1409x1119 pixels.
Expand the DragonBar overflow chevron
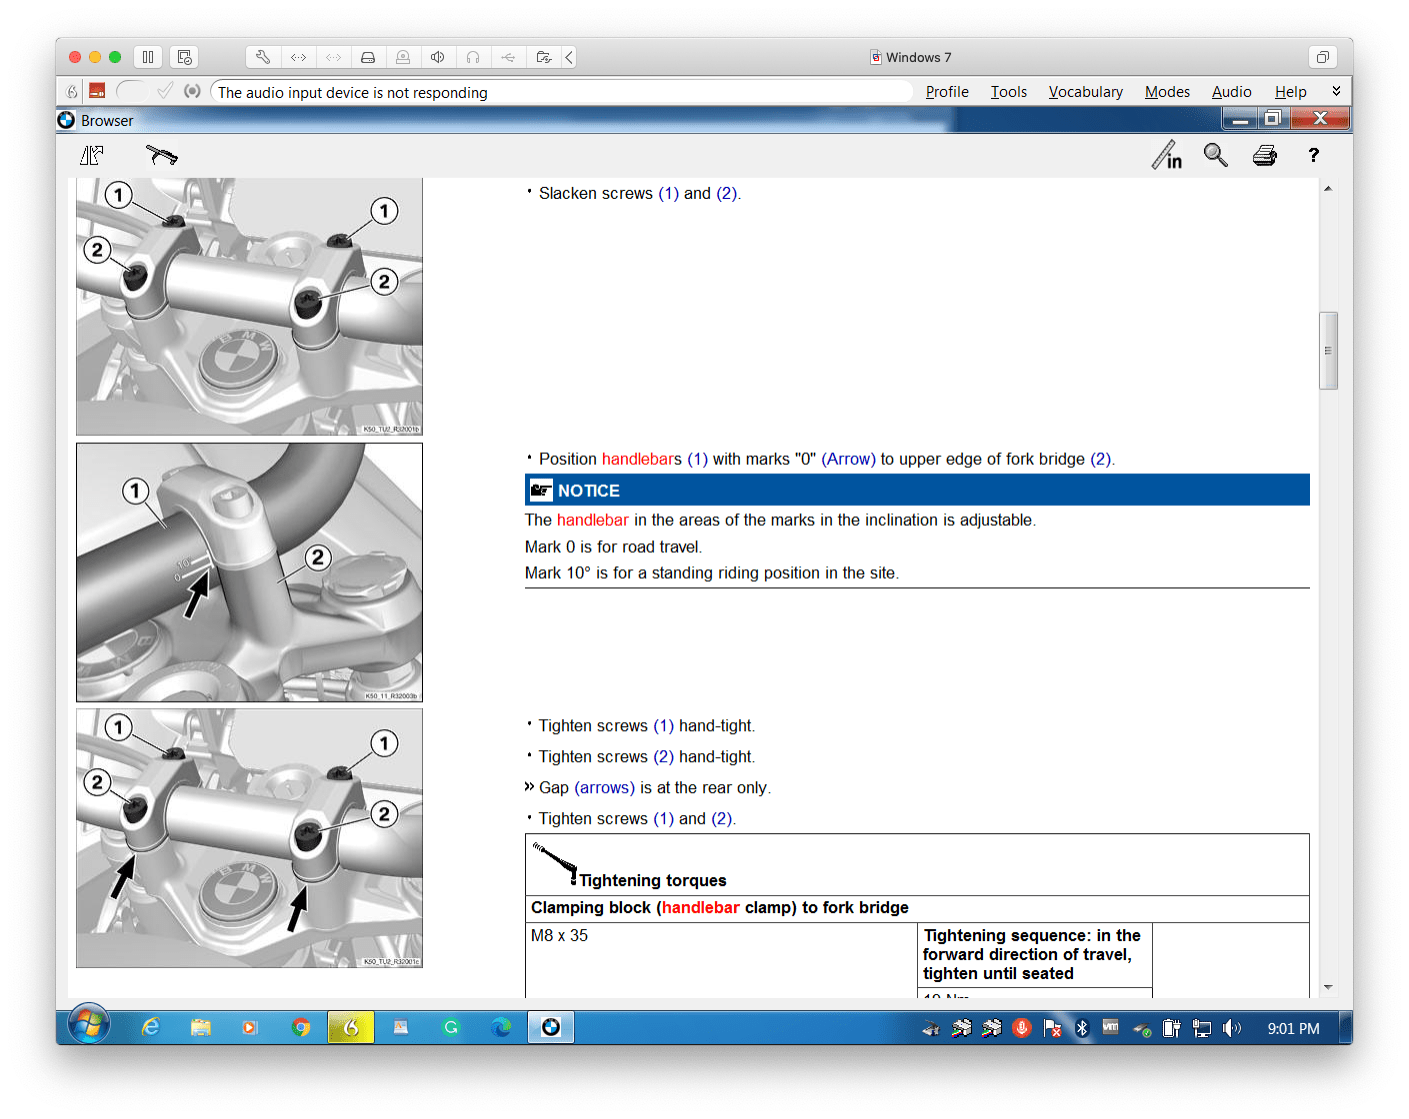tap(1336, 91)
